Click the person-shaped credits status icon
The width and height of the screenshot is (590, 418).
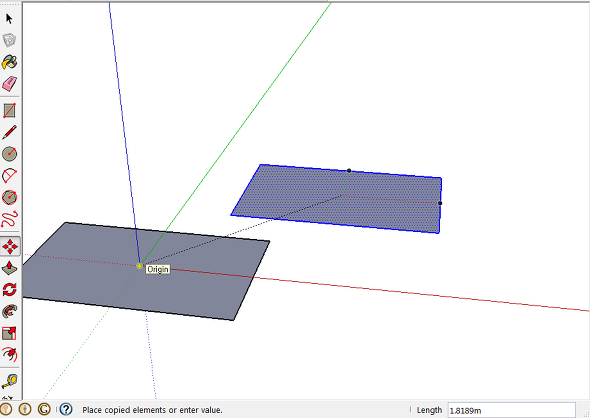click(25, 409)
